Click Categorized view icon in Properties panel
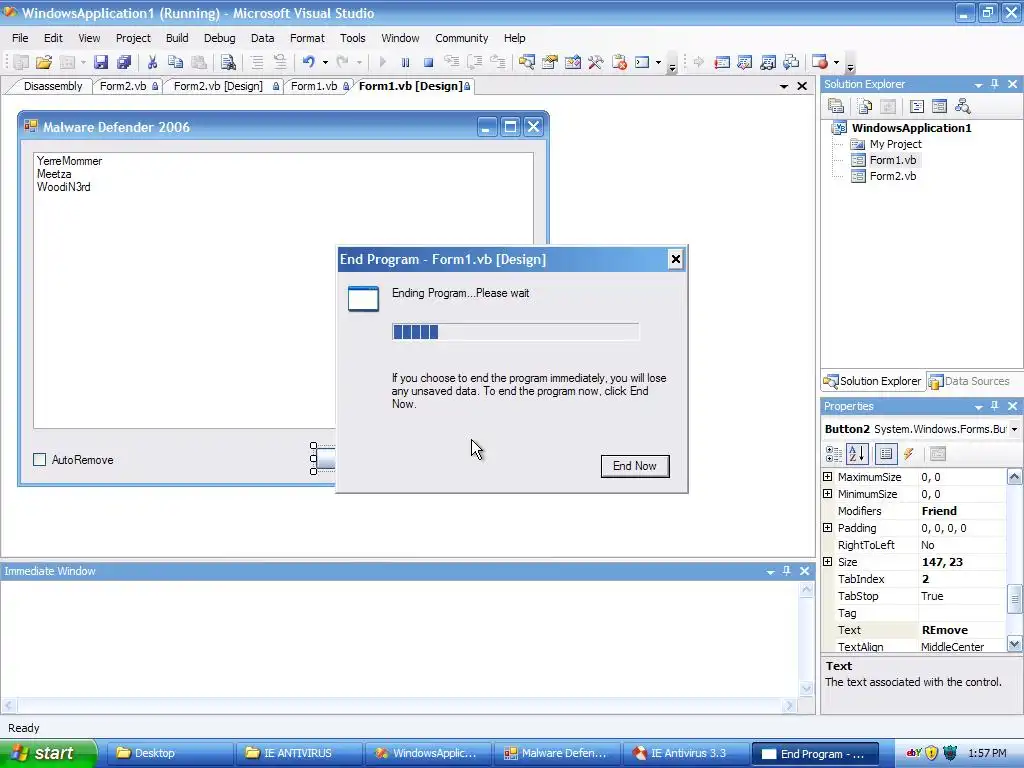Screen dimensions: 1024x768 [834, 454]
